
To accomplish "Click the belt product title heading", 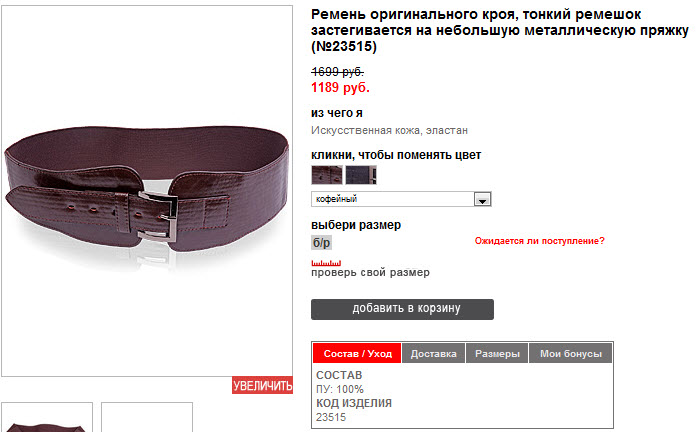I will [x=500, y=30].
